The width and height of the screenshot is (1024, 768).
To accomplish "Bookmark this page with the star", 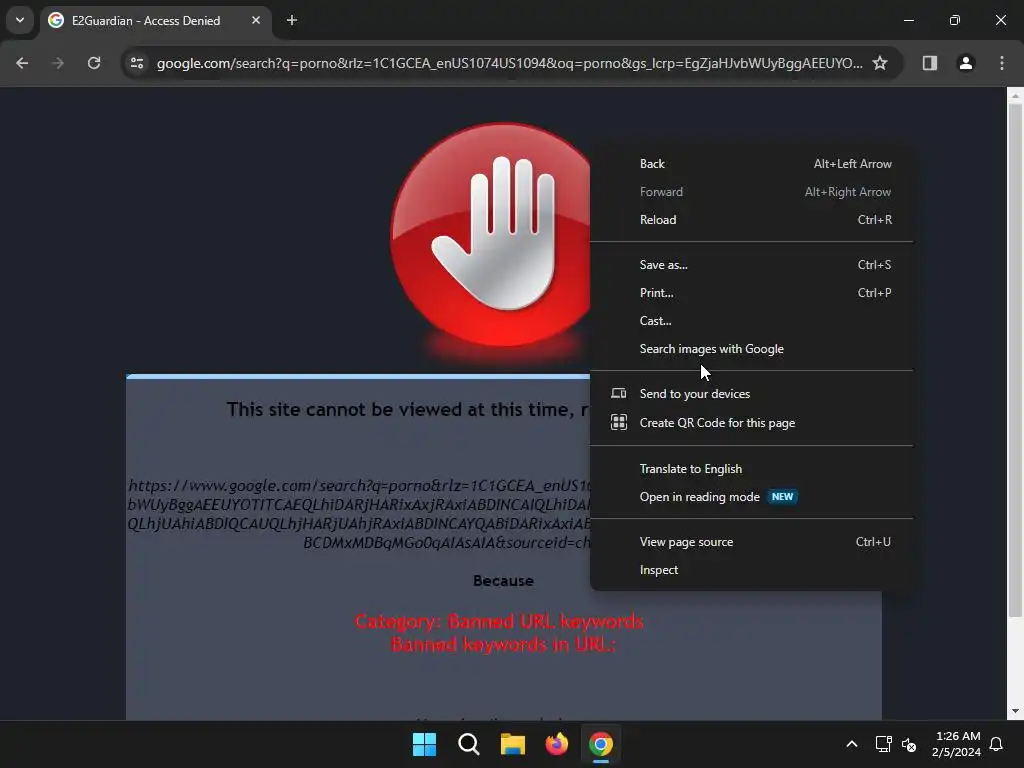I will (880, 63).
